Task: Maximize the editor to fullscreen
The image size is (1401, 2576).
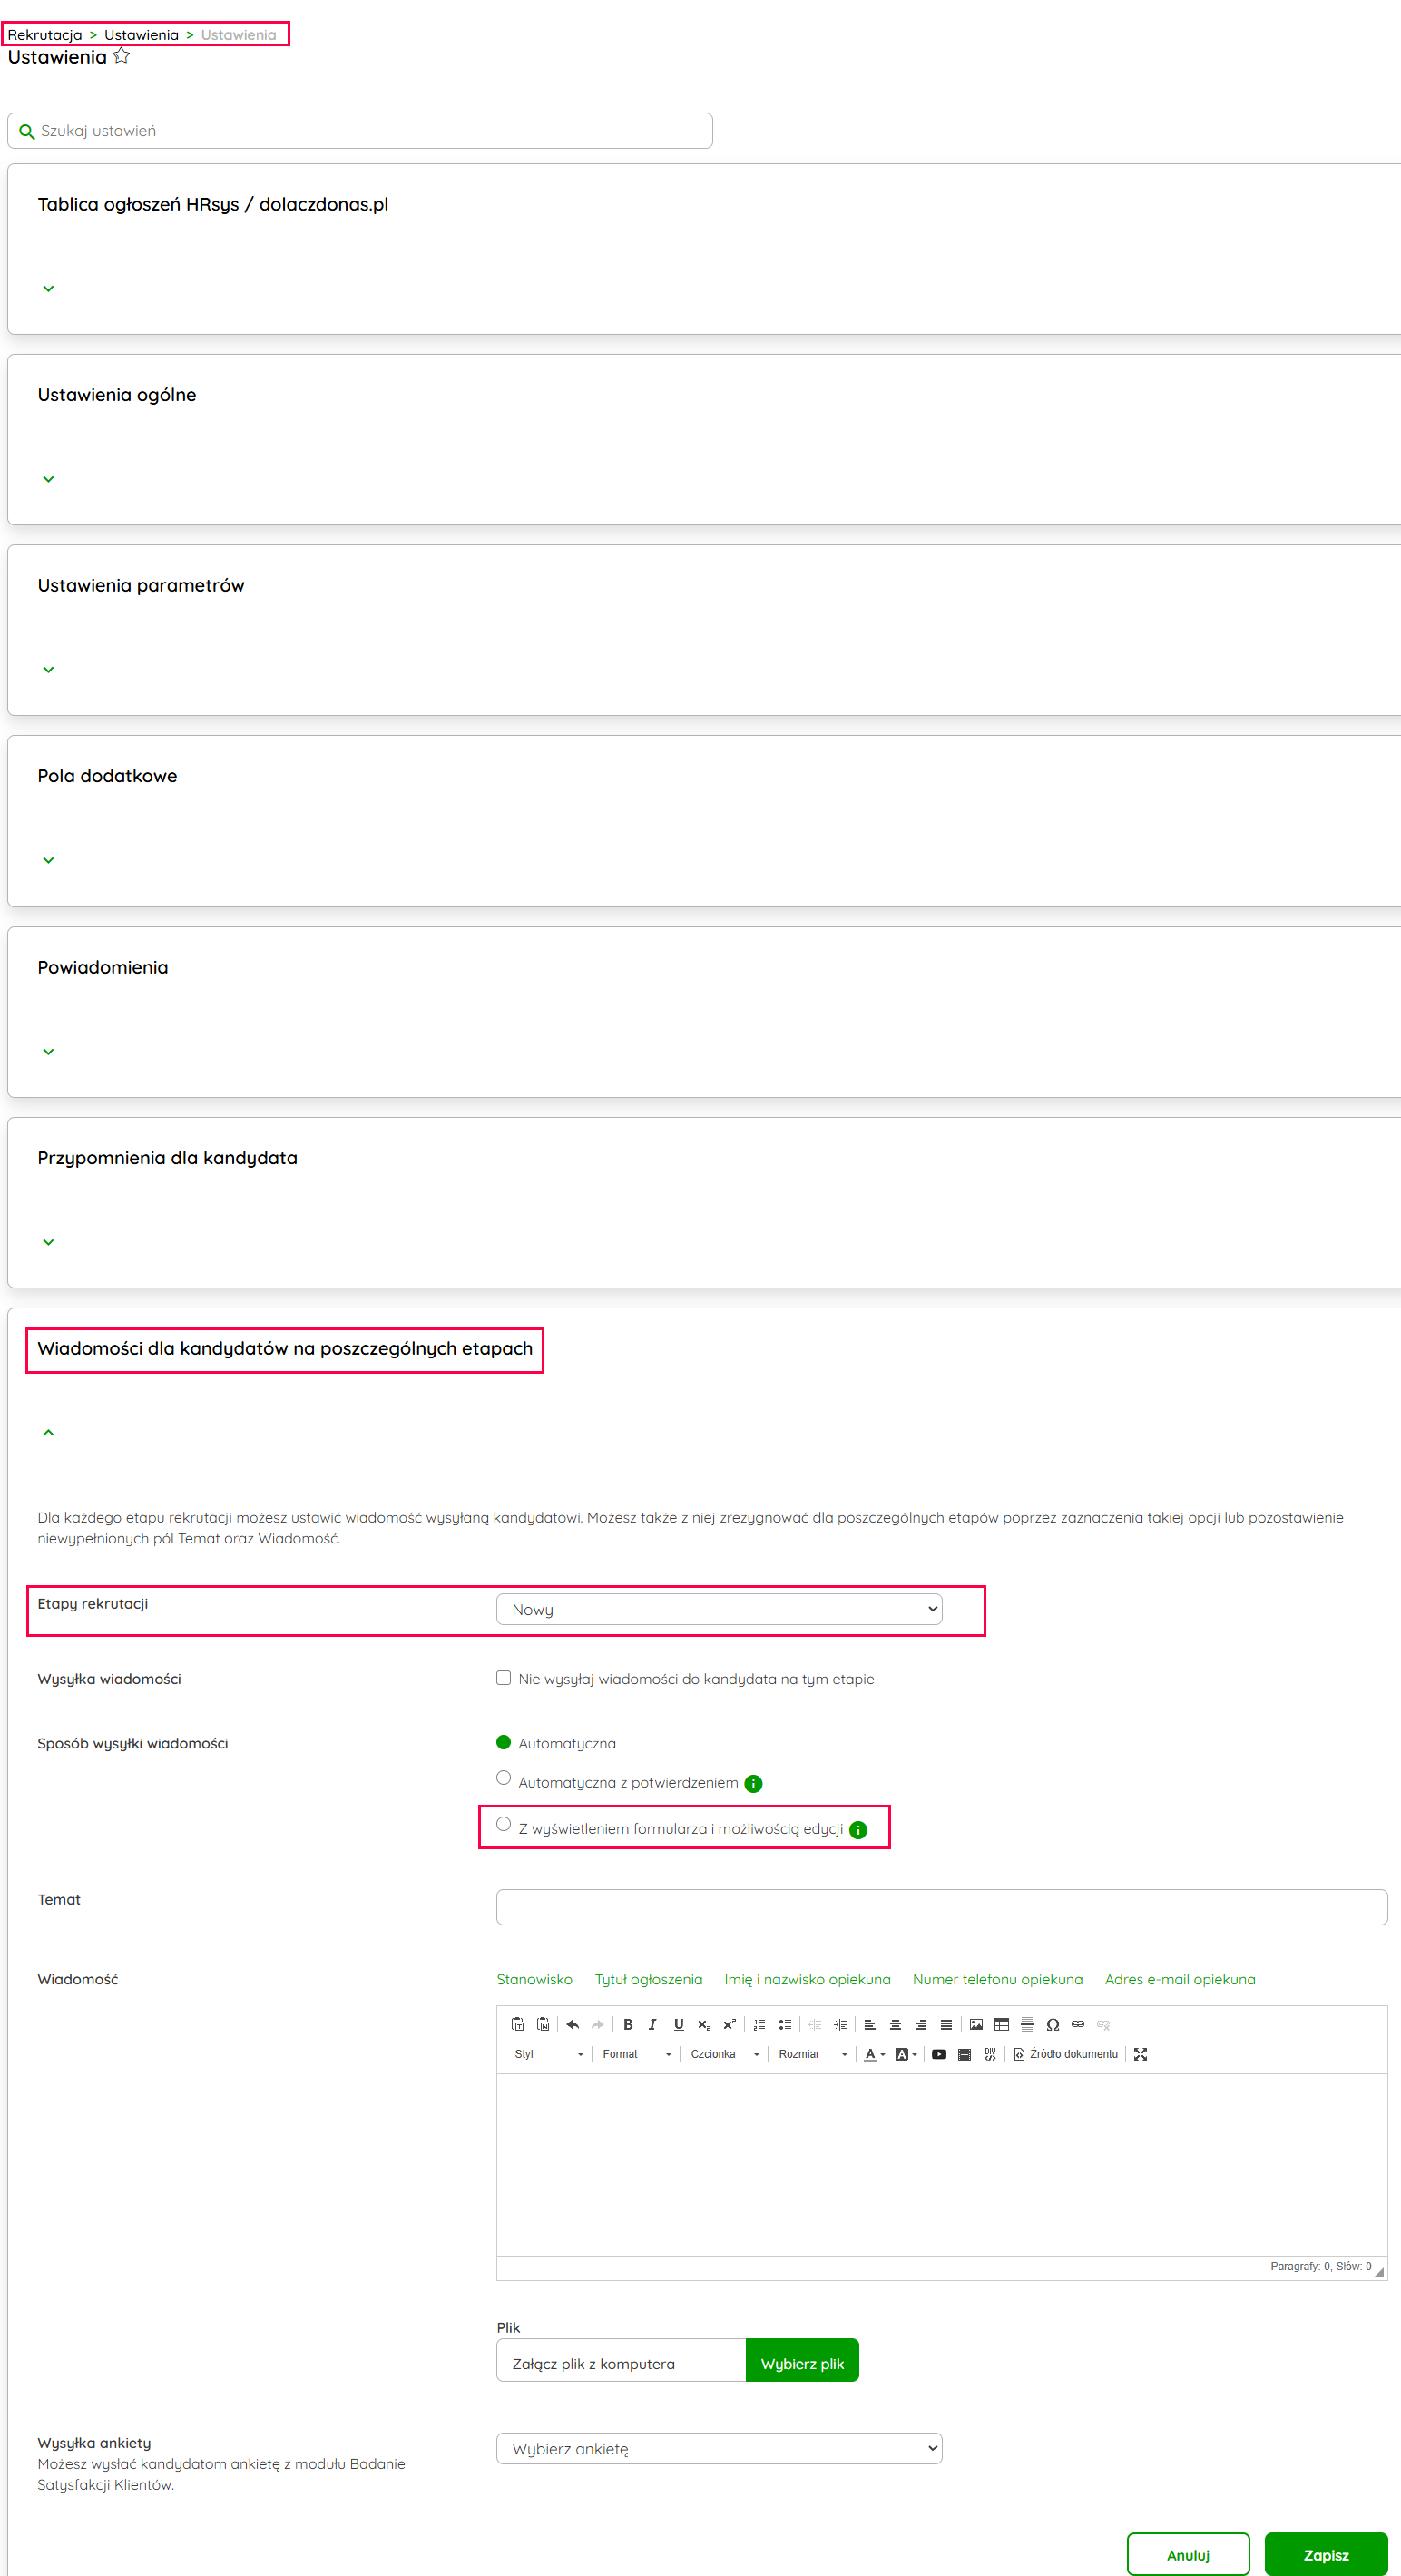Action: coord(1140,2054)
